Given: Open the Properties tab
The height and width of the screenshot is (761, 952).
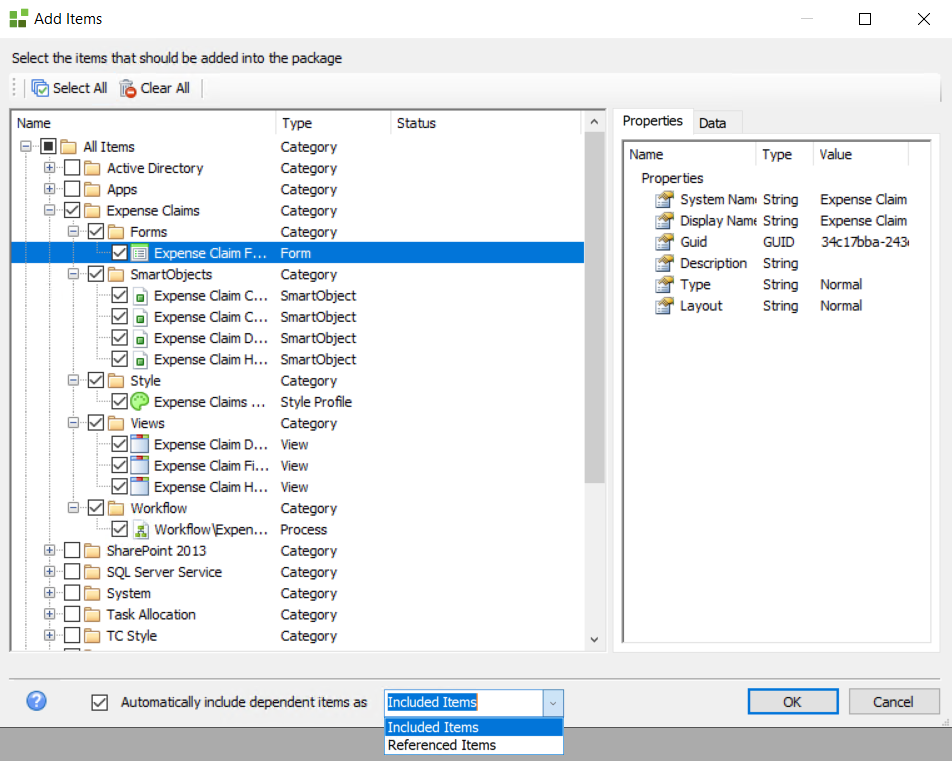Looking at the screenshot, I should tap(652, 121).
